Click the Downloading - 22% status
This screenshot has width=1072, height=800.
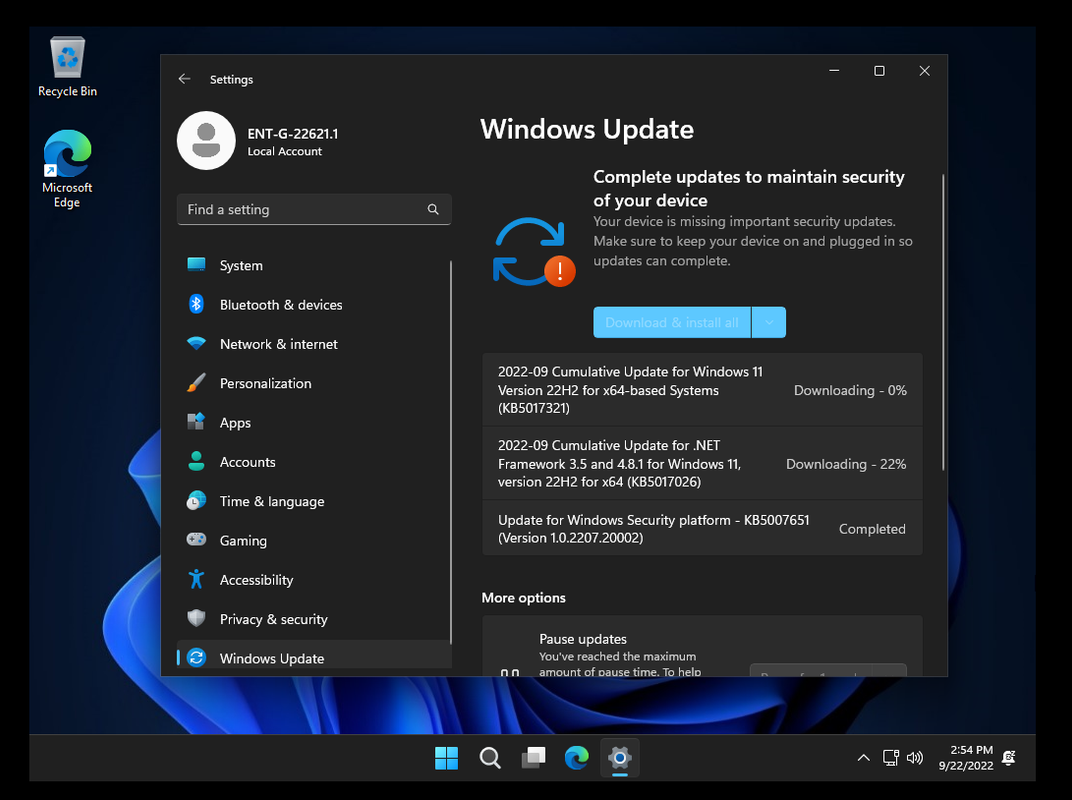[x=846, y=464]
